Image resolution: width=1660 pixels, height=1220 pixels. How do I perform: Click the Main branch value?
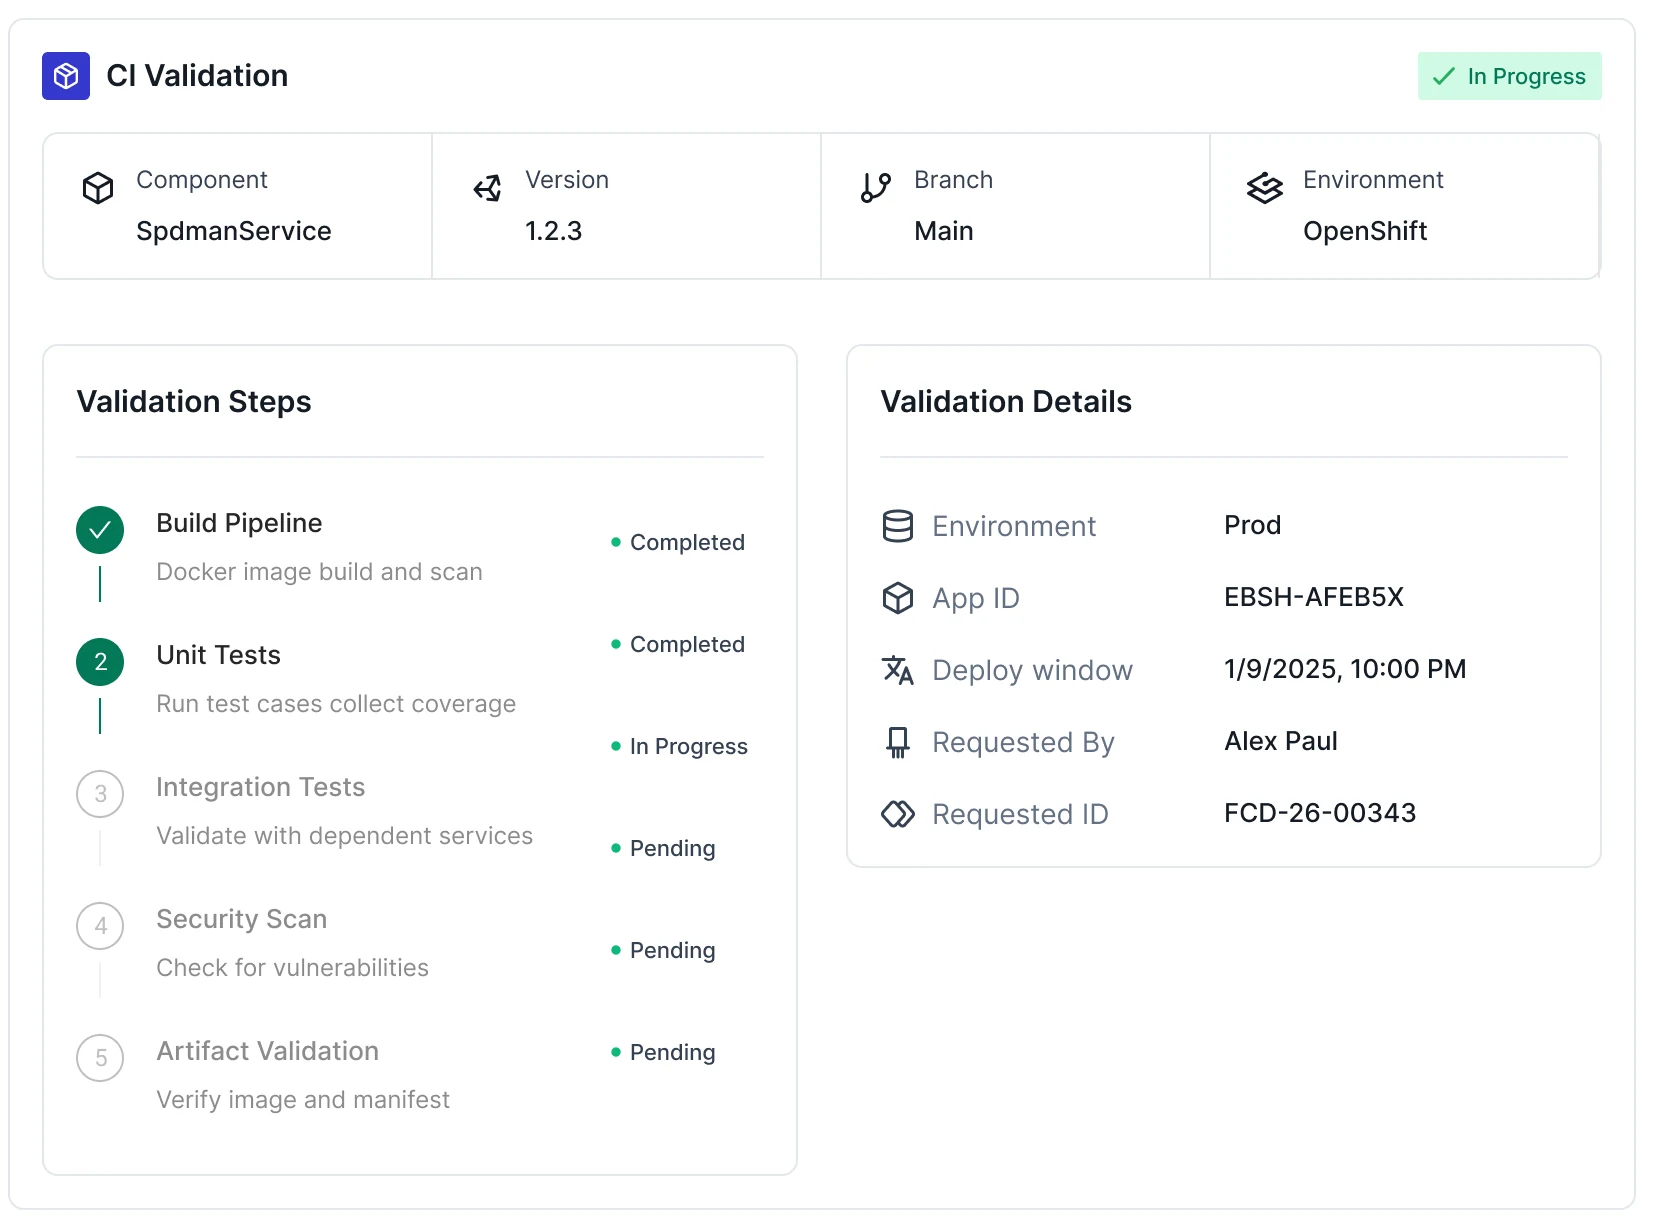(943, 231)
